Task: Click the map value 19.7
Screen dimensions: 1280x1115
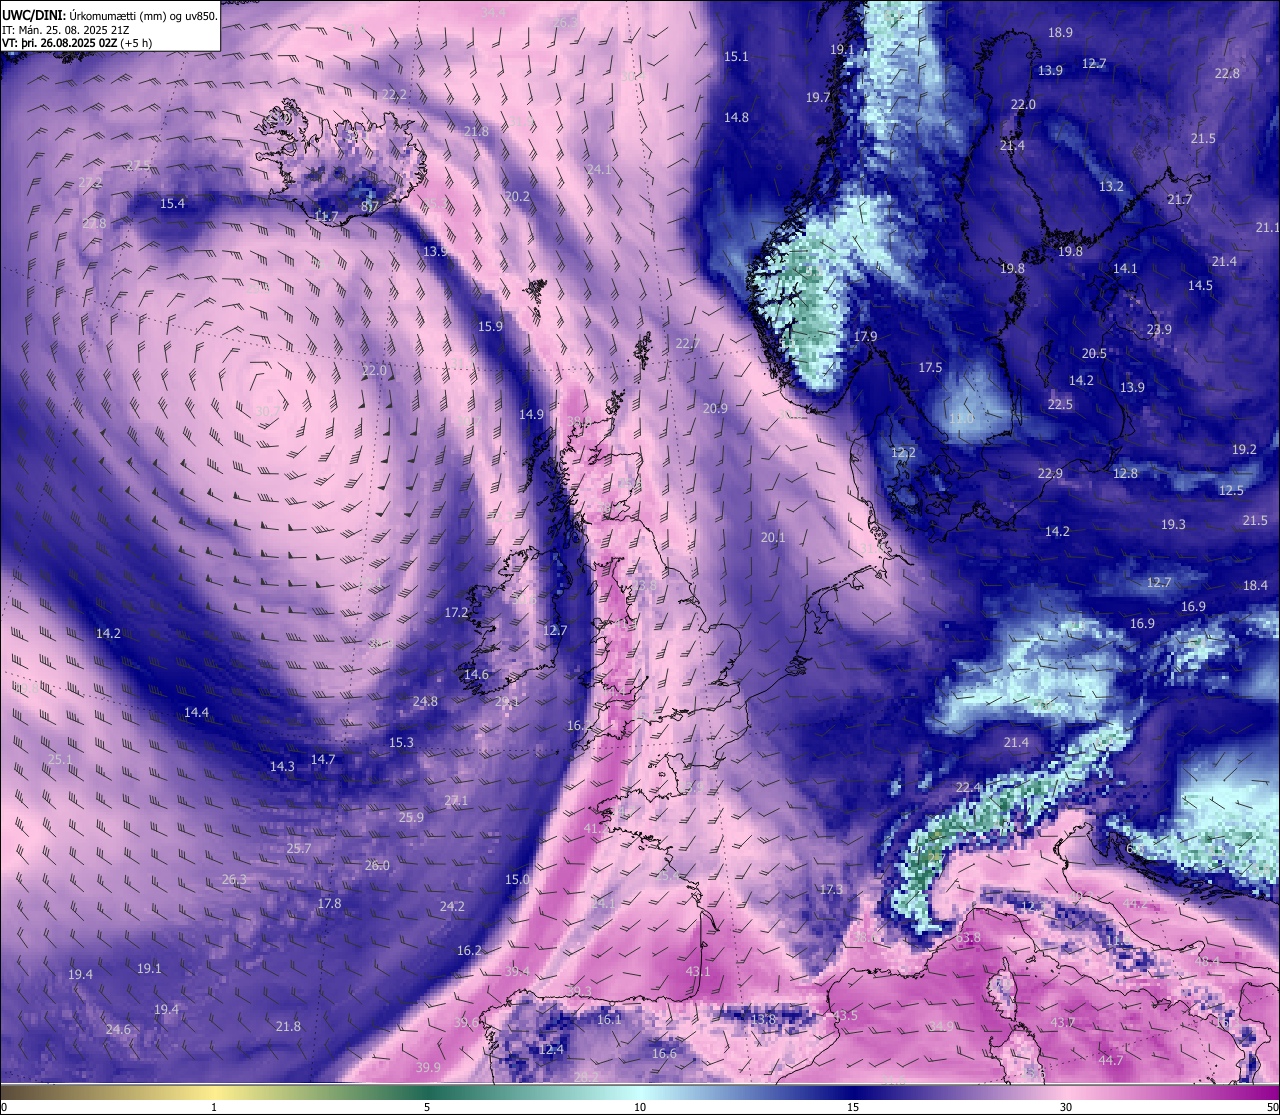Action: pos(818,97)
